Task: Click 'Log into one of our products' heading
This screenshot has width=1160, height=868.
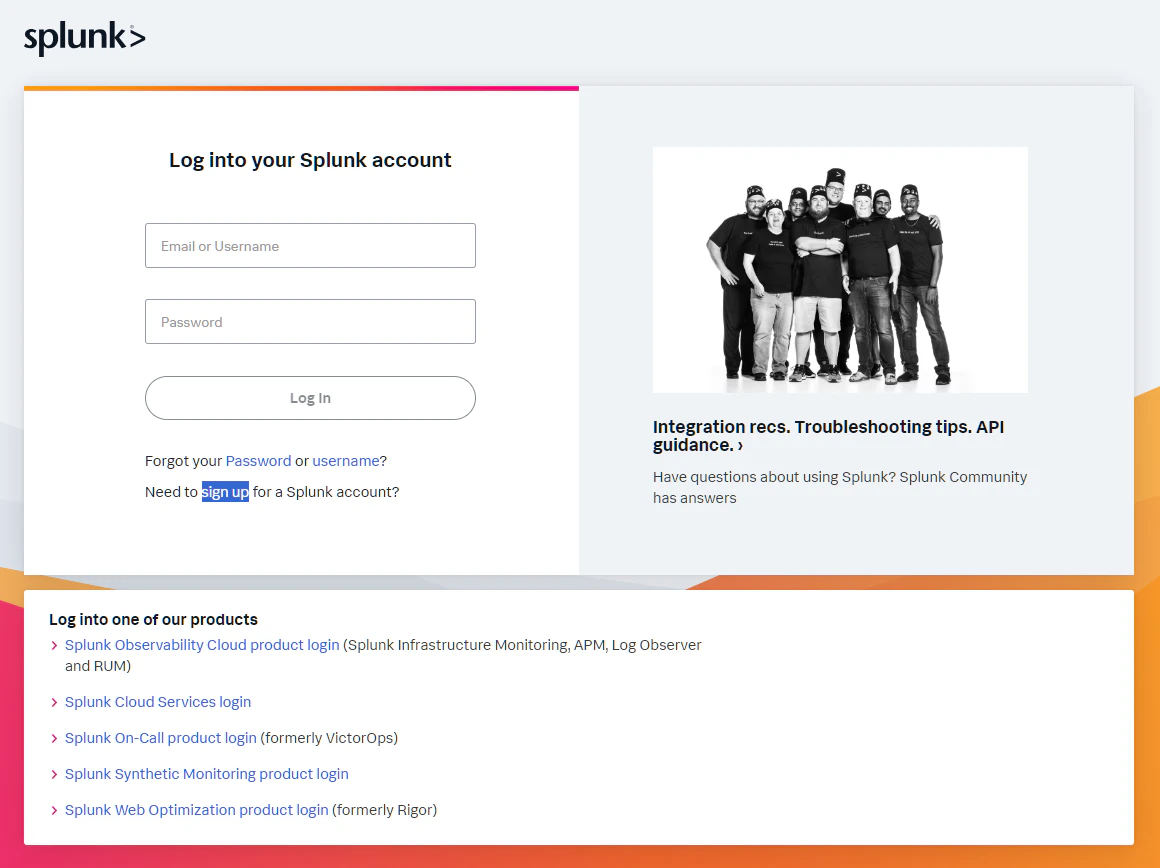Action: (x=153, y=619)
